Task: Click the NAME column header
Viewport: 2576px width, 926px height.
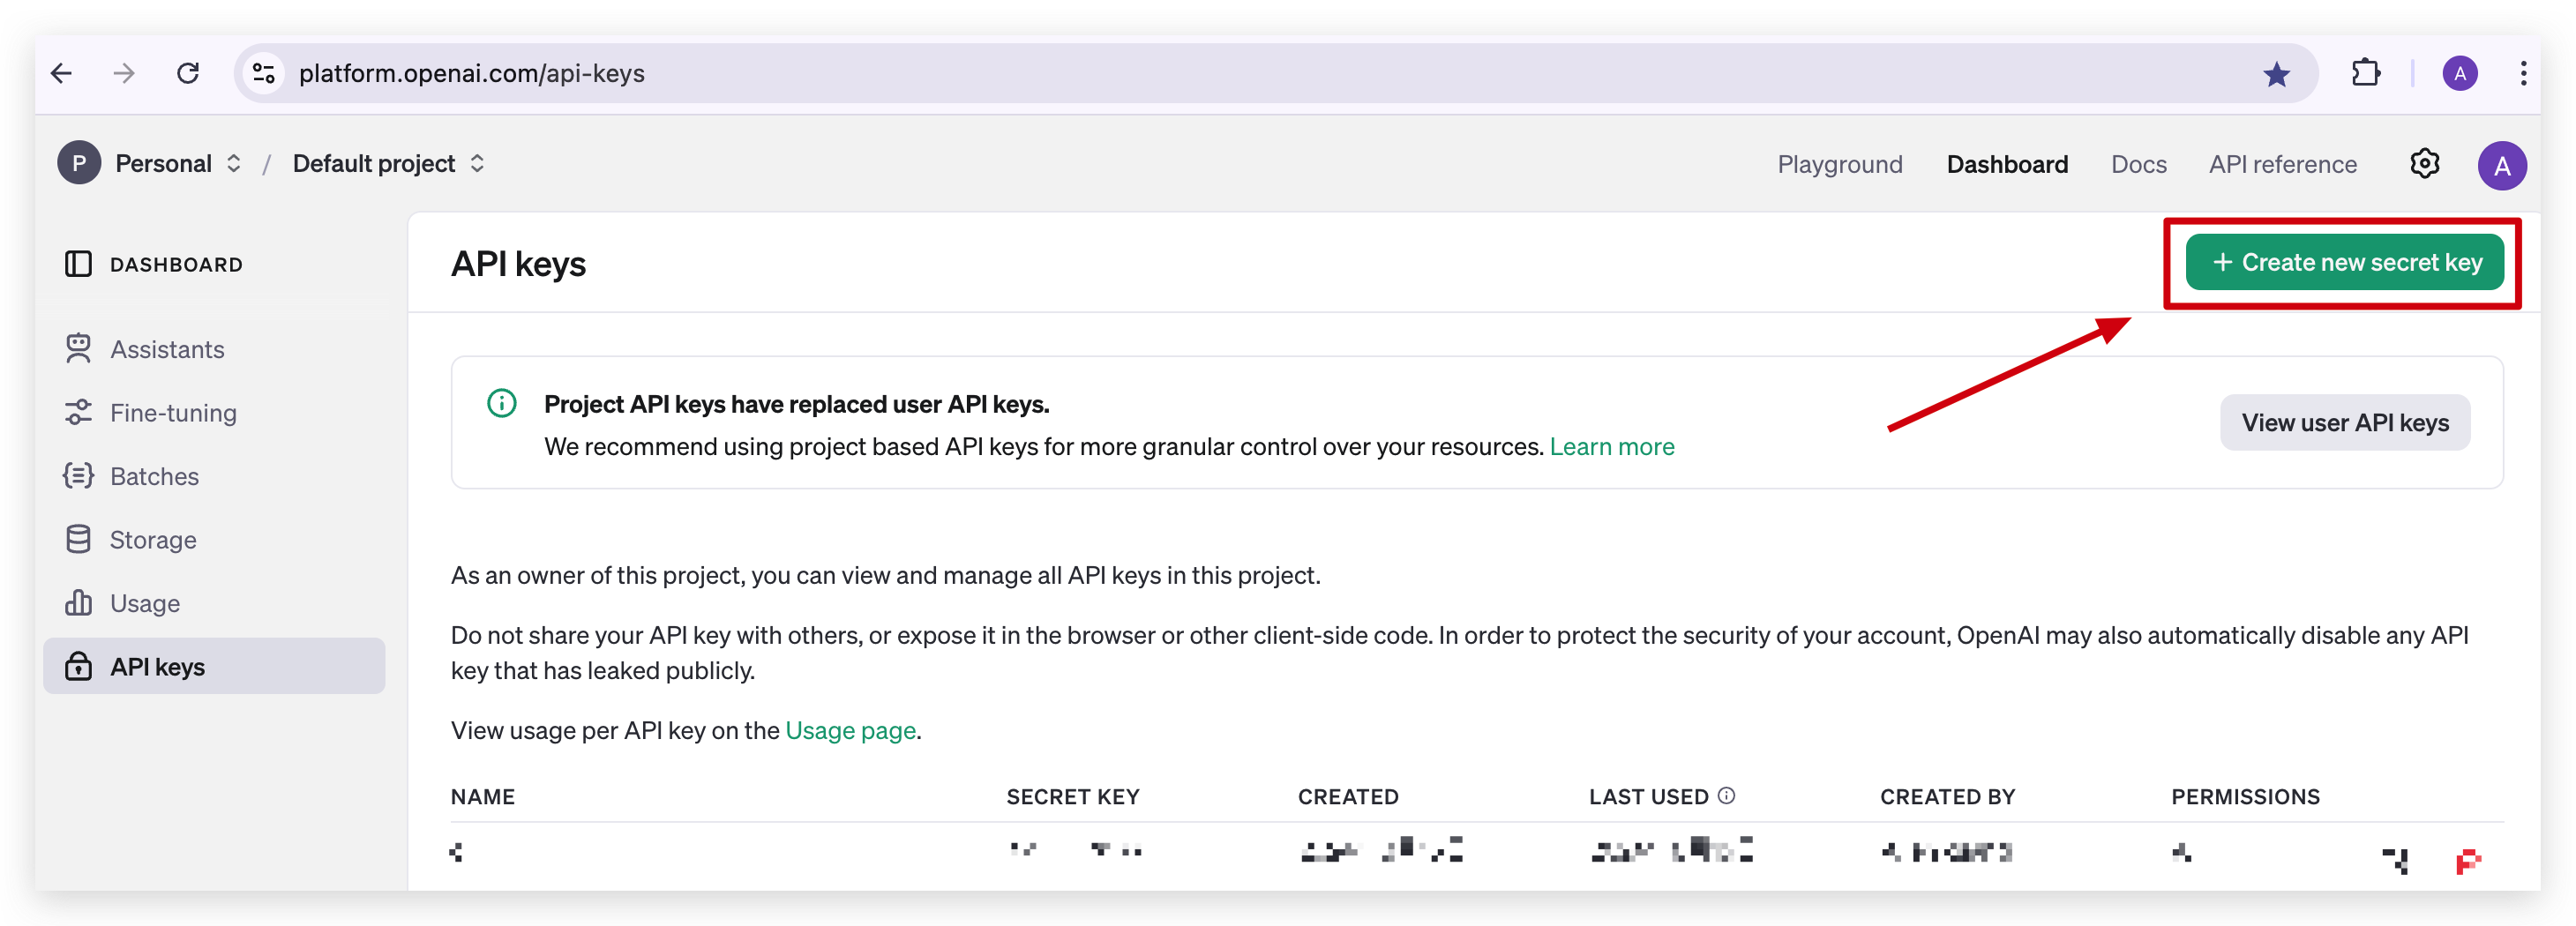Action: pos(482,796)
